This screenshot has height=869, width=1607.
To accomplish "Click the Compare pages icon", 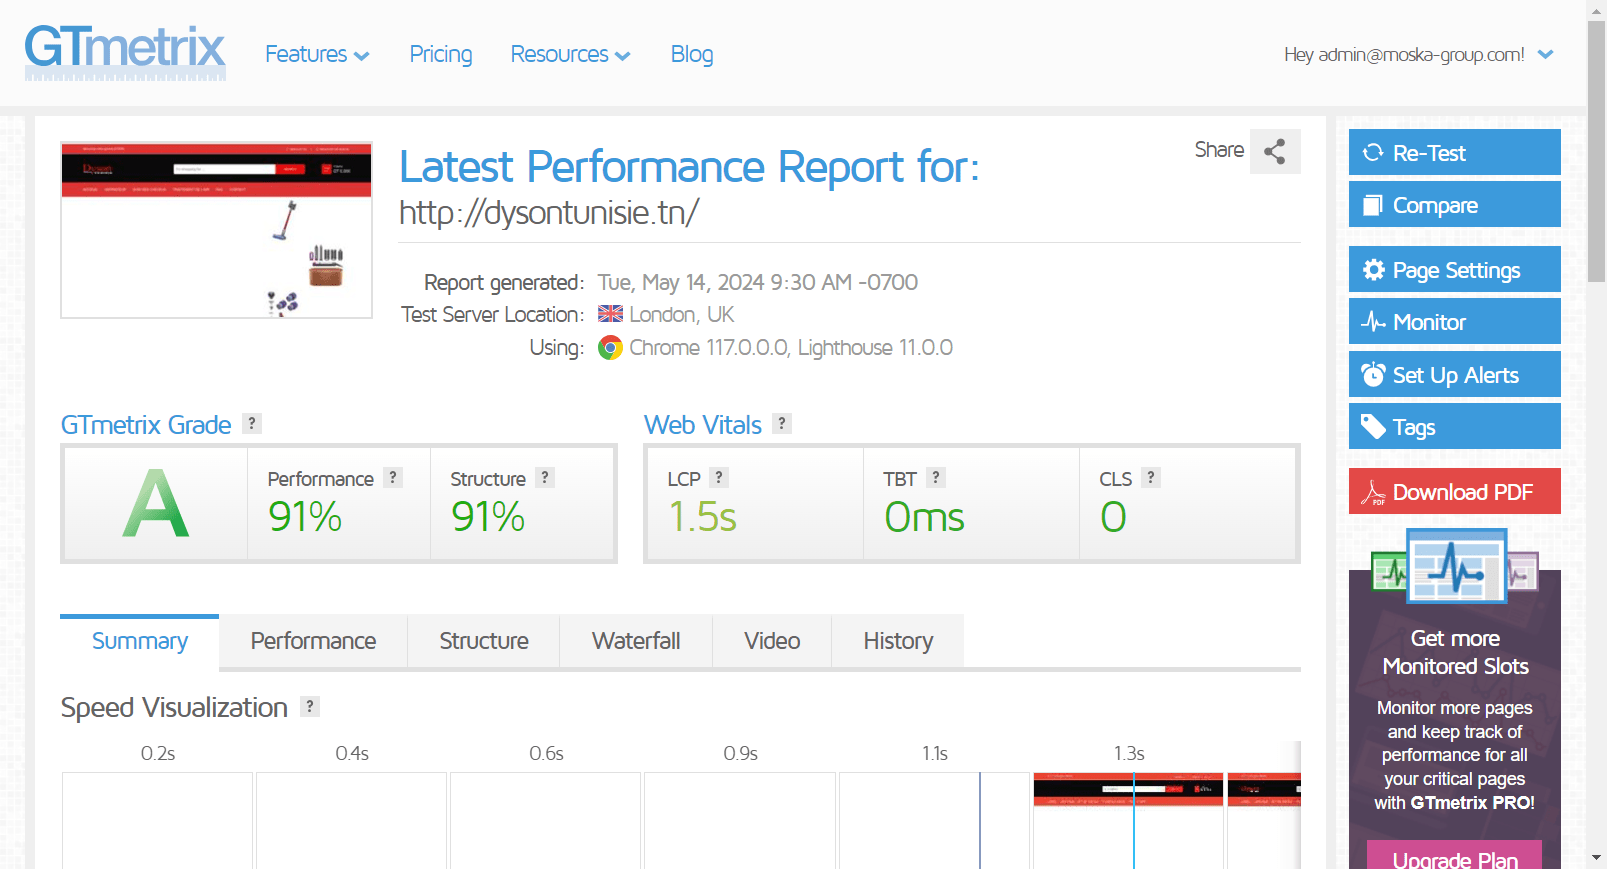I will coord(1373,204).
